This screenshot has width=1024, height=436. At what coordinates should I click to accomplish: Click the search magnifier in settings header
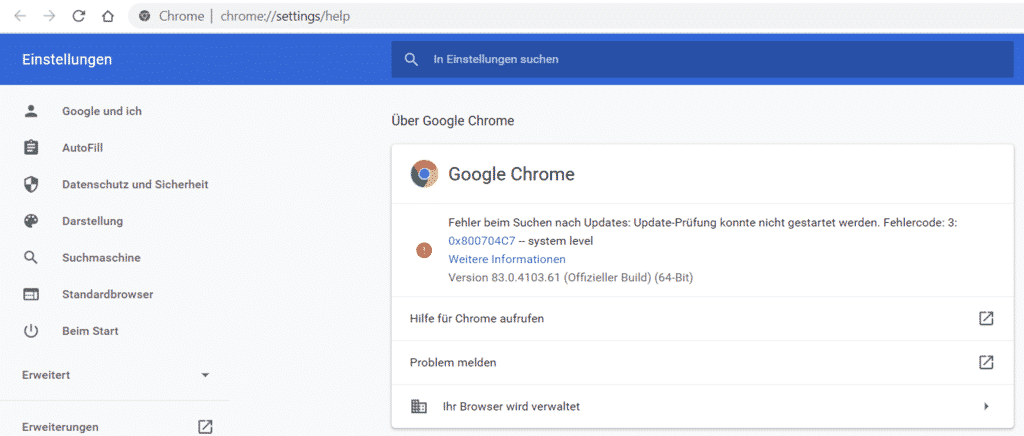tap(411, 59)
